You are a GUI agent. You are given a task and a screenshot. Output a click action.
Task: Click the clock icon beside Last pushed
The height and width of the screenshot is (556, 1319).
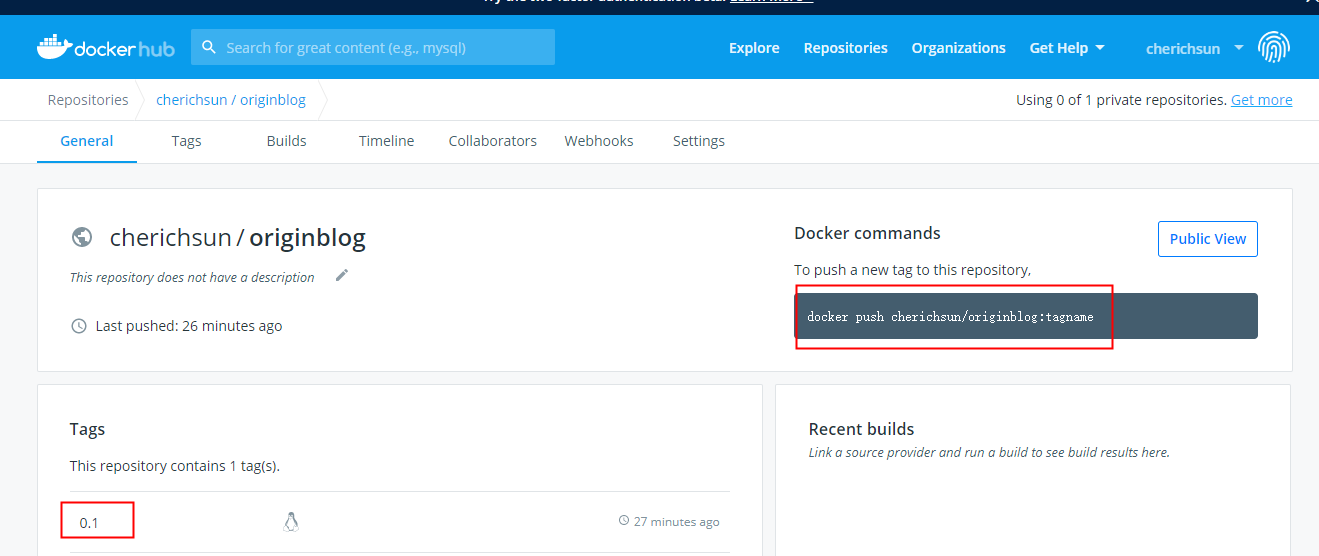[x=79, y=326]
